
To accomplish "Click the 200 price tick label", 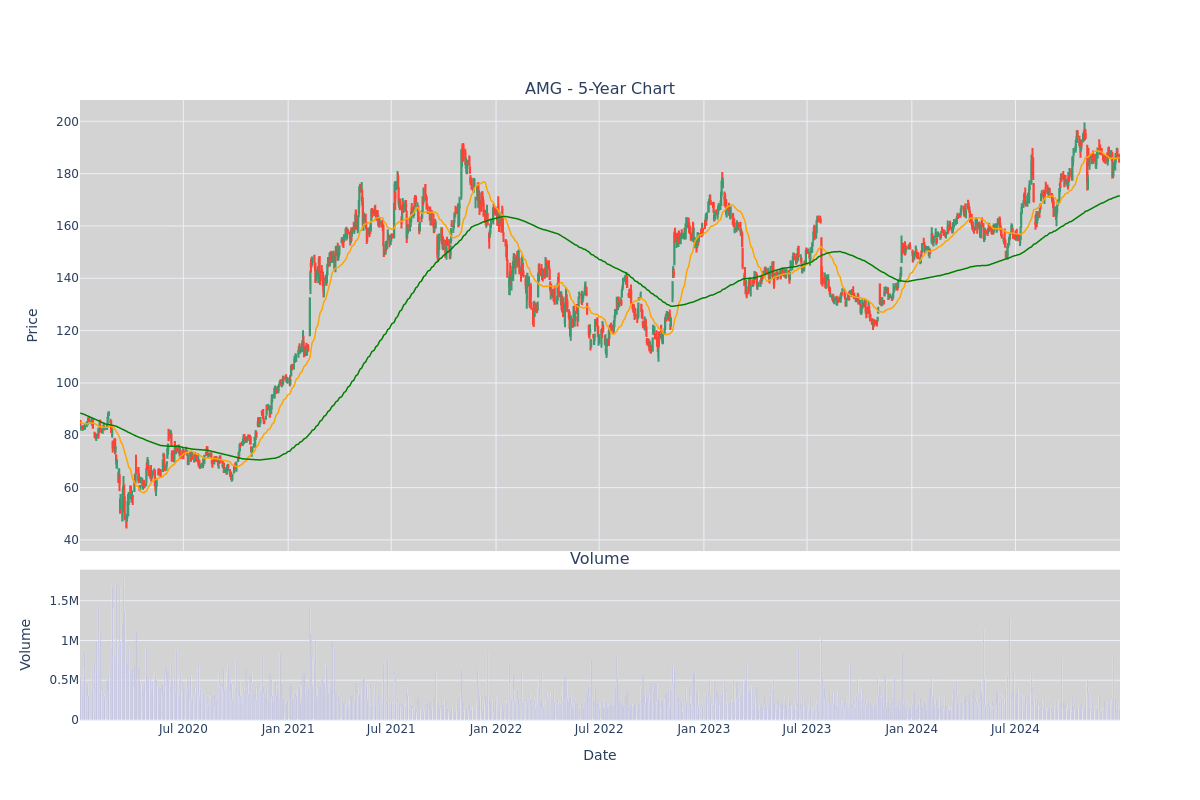I will [x=68, y=122].
